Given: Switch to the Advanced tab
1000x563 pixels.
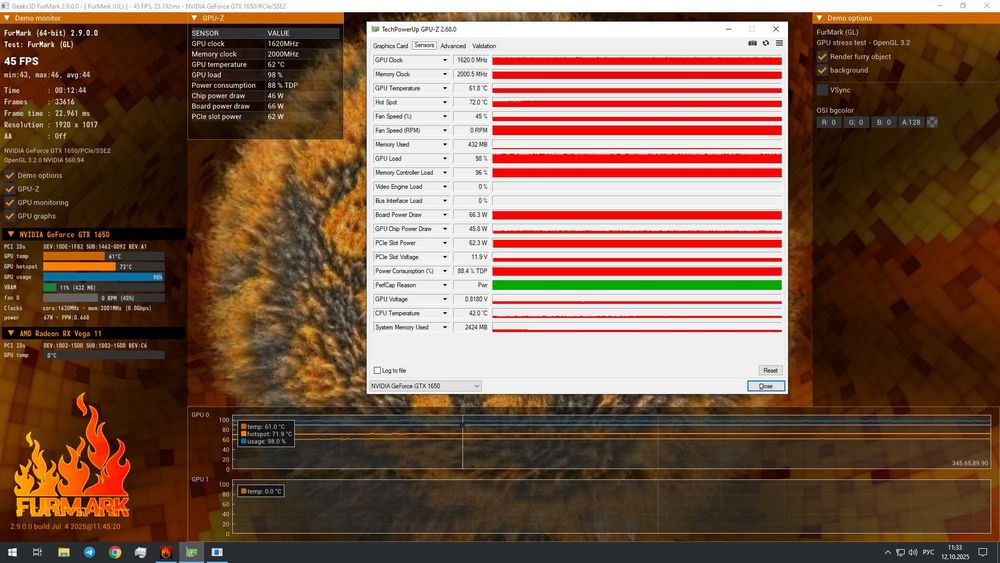Looking at the screenshot, I should [453, 46].
